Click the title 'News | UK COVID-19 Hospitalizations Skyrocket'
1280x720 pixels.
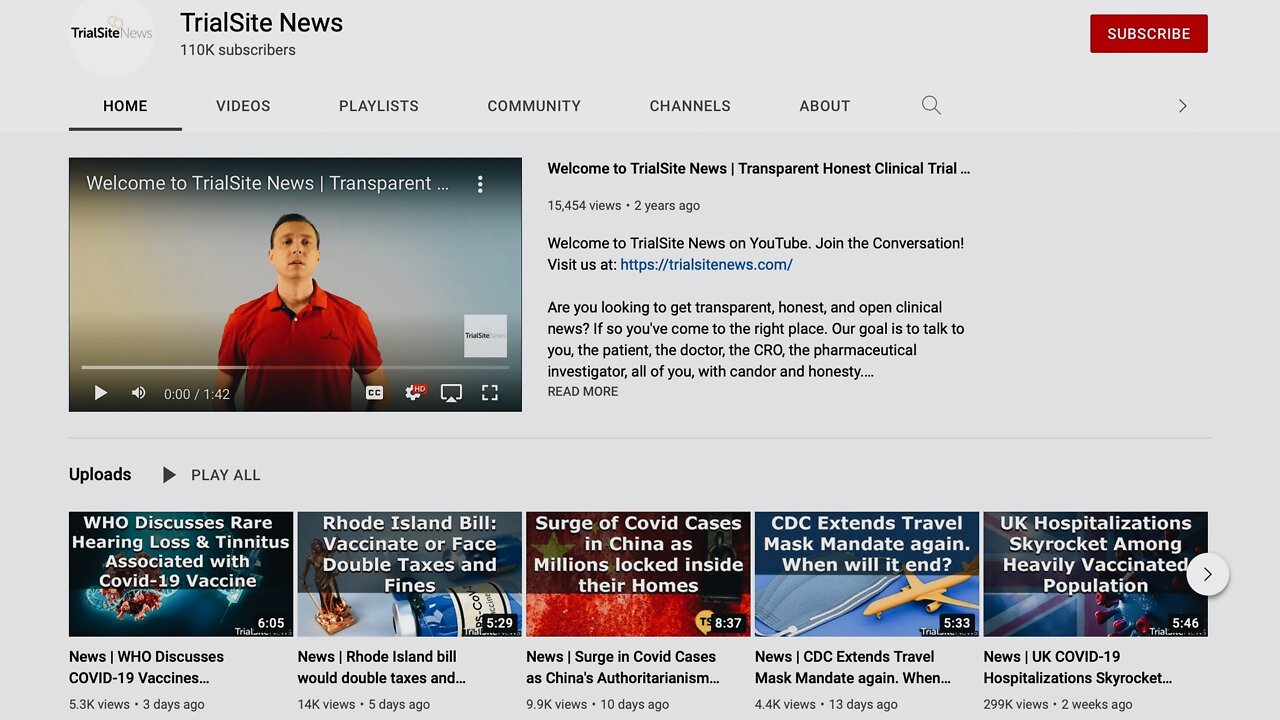pyautogui.click(x=1078, y=667)
